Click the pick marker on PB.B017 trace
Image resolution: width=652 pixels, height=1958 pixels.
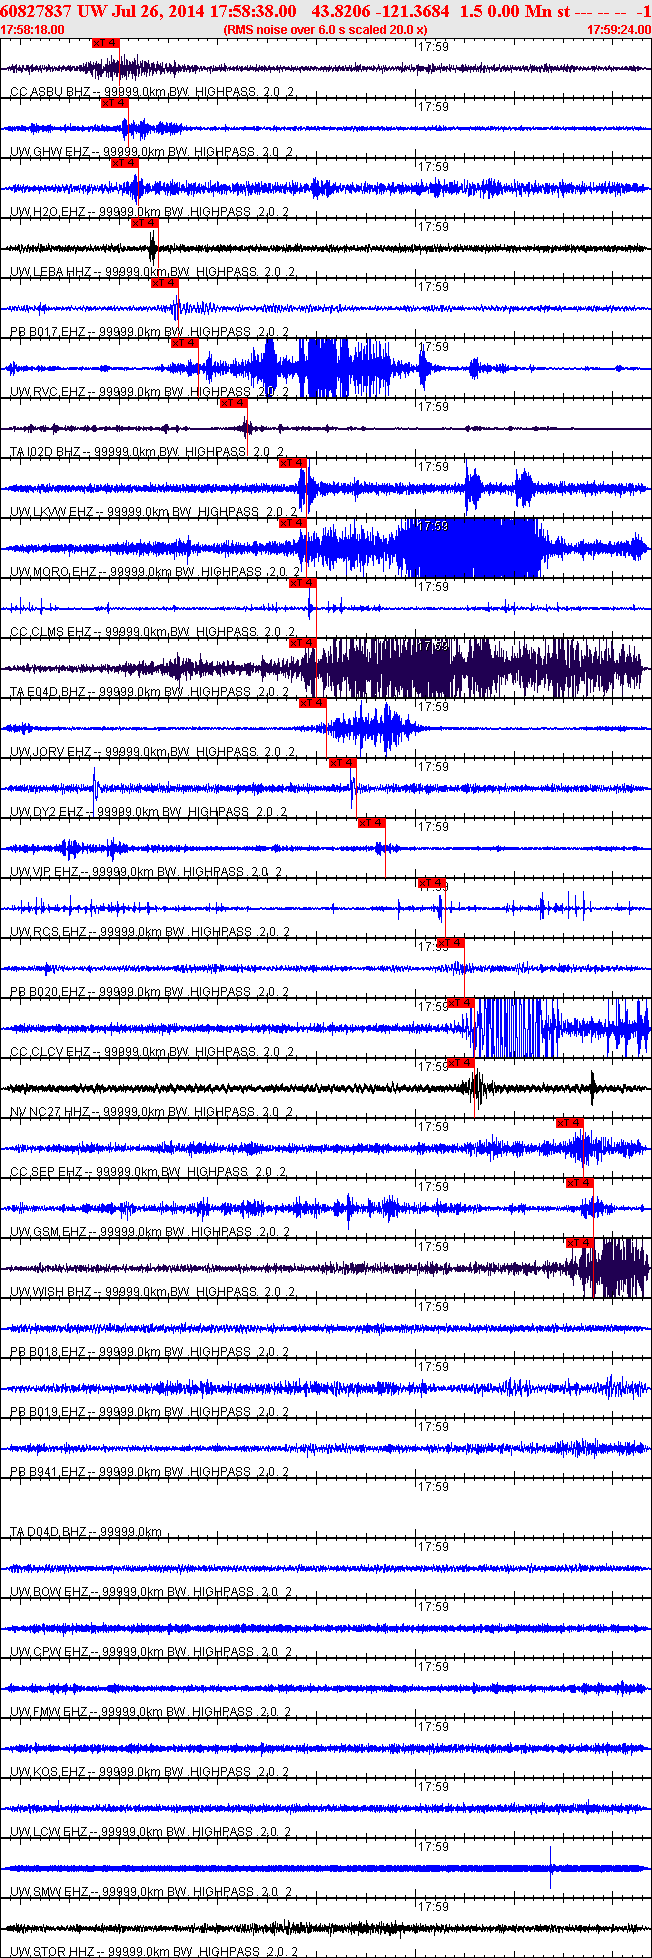coord(165,283)
